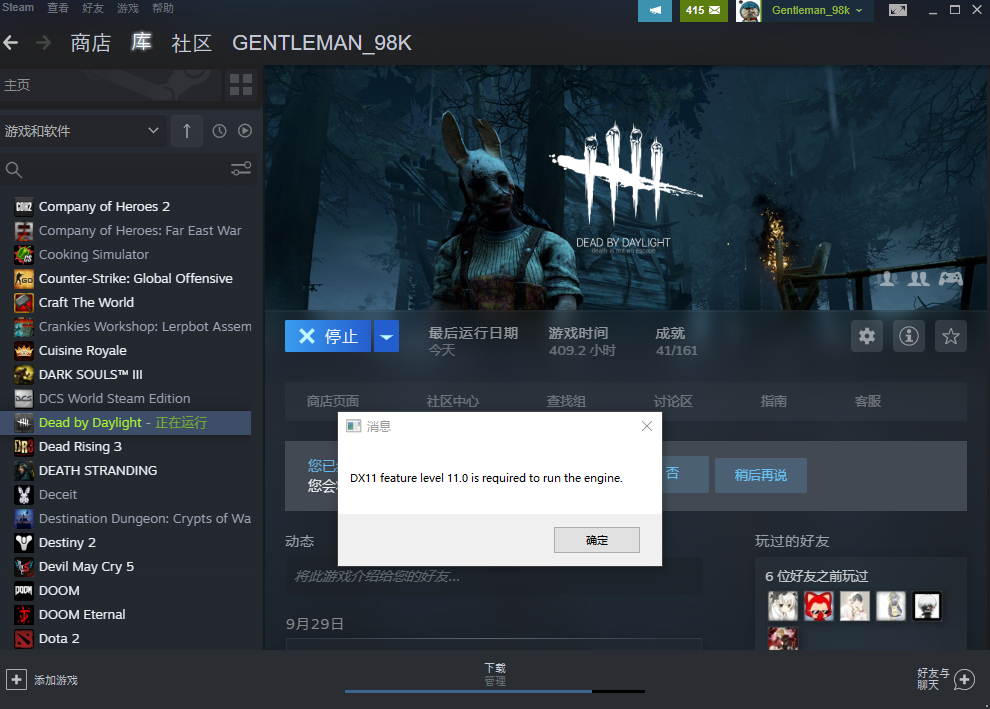Select Dead by Daylight running entry

(126, 422)
